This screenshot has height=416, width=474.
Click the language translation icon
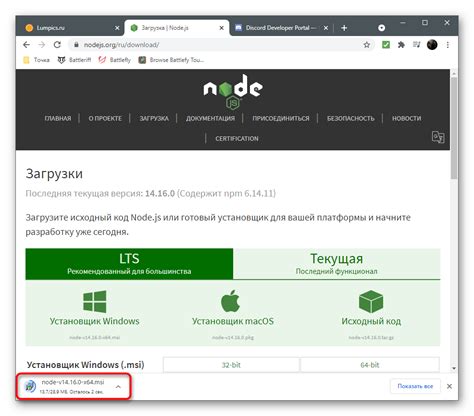click(438, 137)
